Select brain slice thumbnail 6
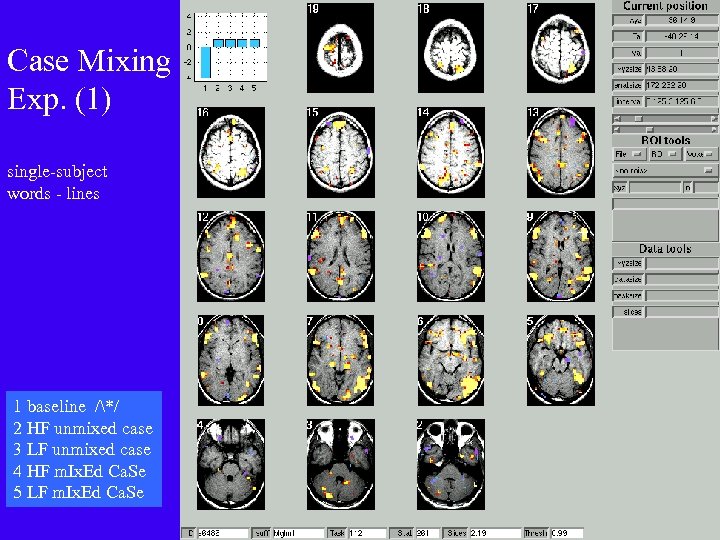 click(x=451, y=360)
